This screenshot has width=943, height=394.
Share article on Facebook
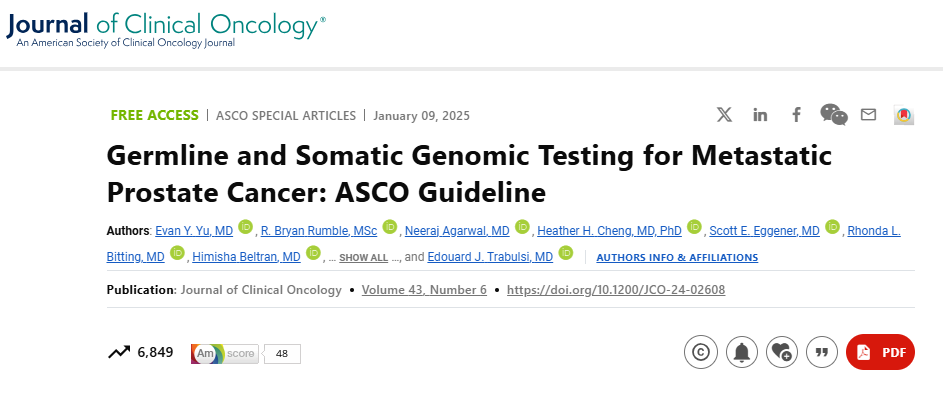796,114
